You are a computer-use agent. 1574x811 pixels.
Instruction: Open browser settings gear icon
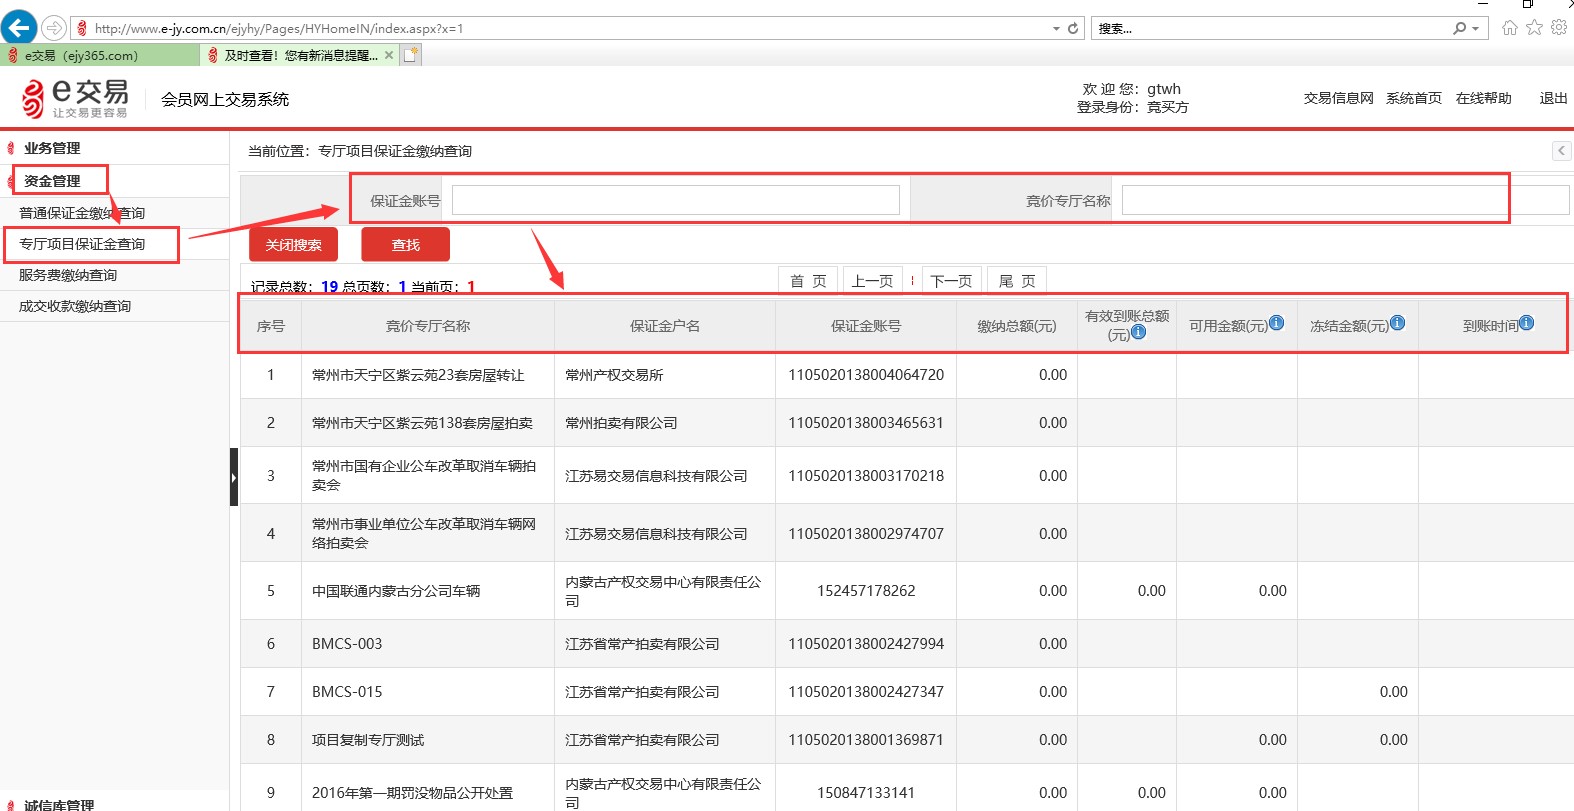pyautogui.click(x=1559, y=28)
